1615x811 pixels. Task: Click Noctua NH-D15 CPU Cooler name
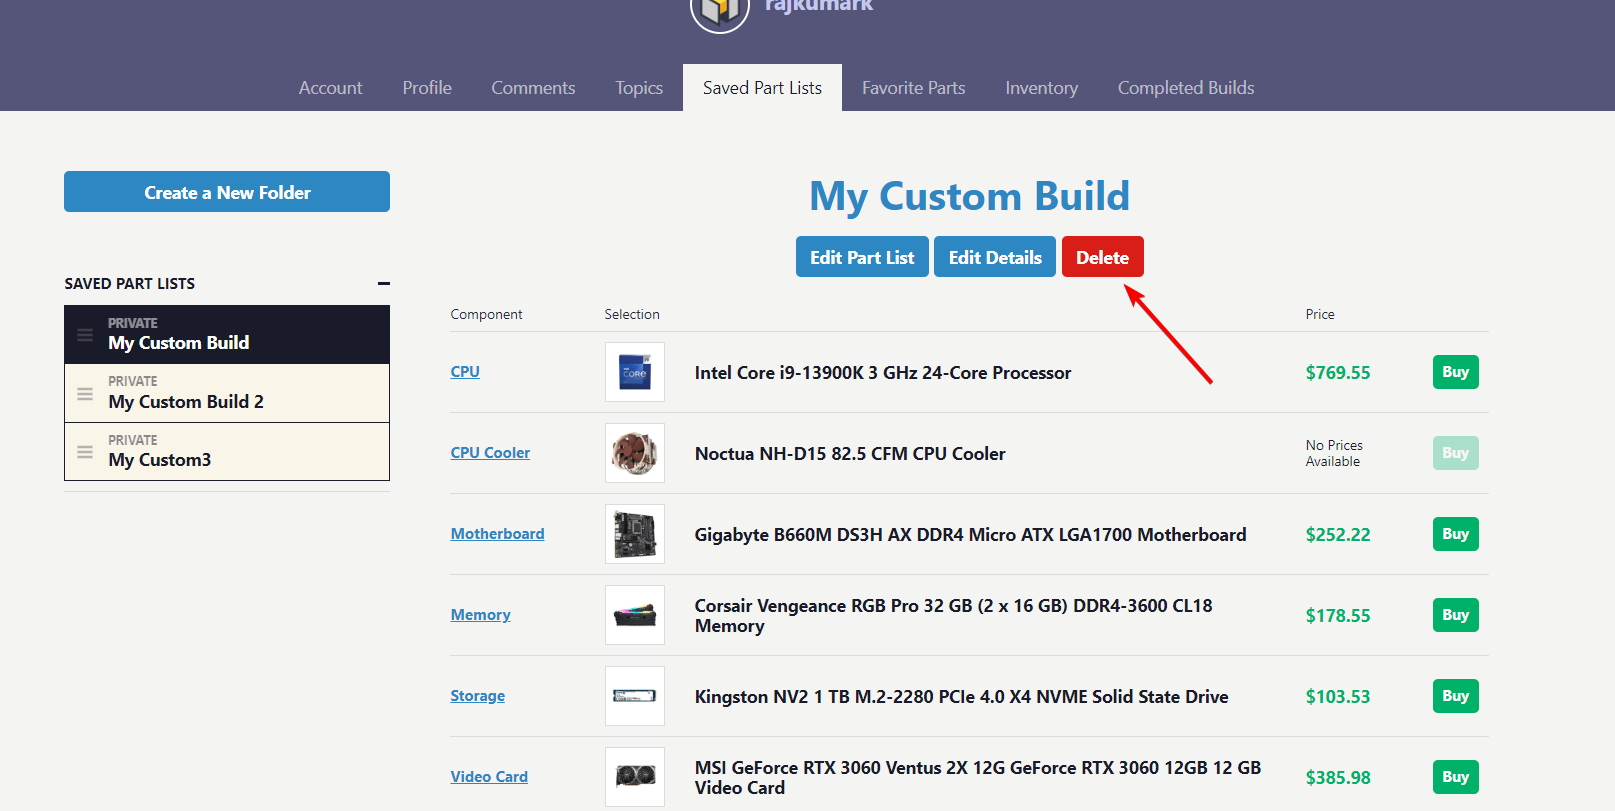tap(850, 454)
